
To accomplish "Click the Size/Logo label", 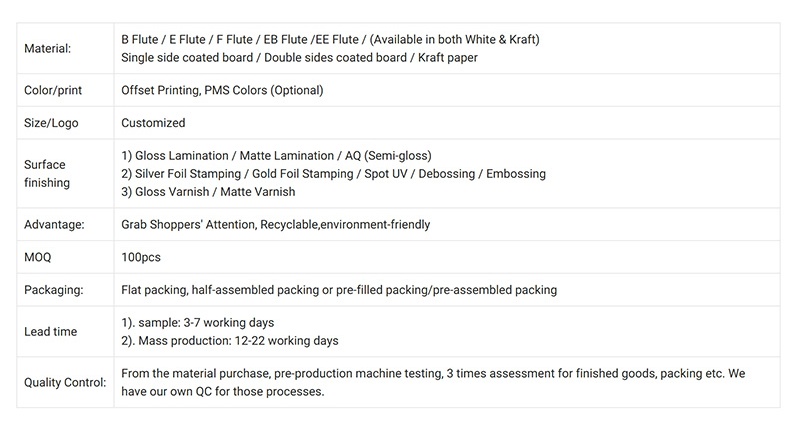I will 51,123.
